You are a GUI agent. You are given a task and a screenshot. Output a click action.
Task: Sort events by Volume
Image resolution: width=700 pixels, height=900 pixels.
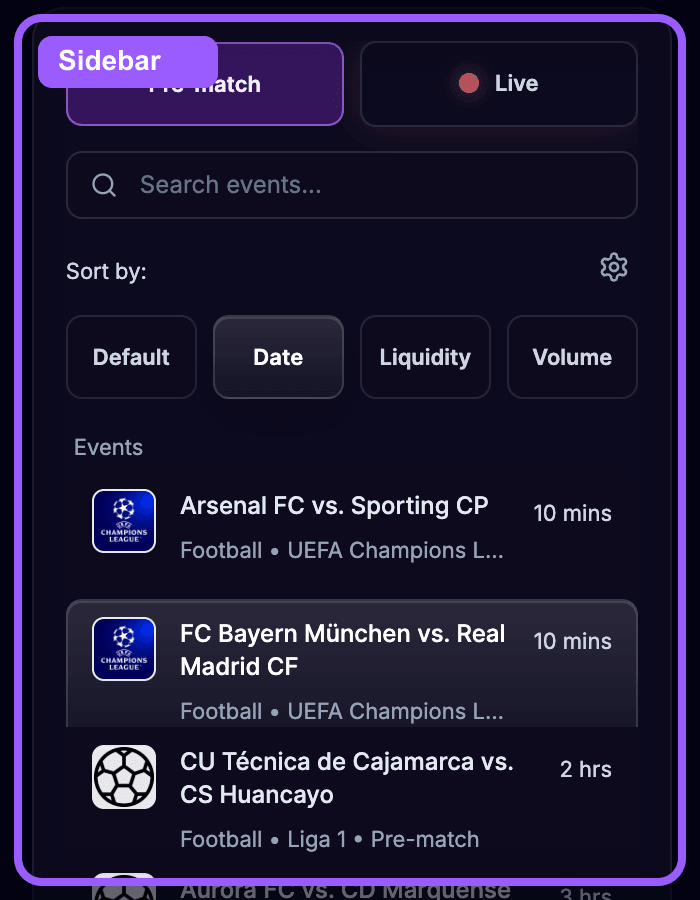point(572,357)
